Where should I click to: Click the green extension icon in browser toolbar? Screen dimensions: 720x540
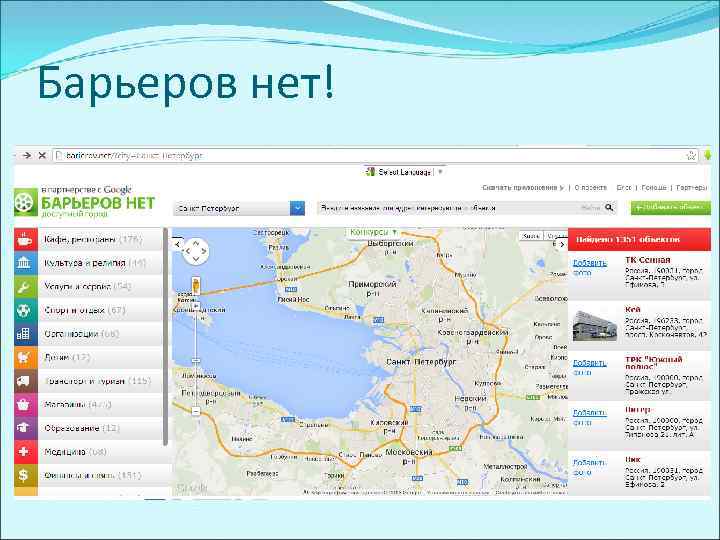708,155
